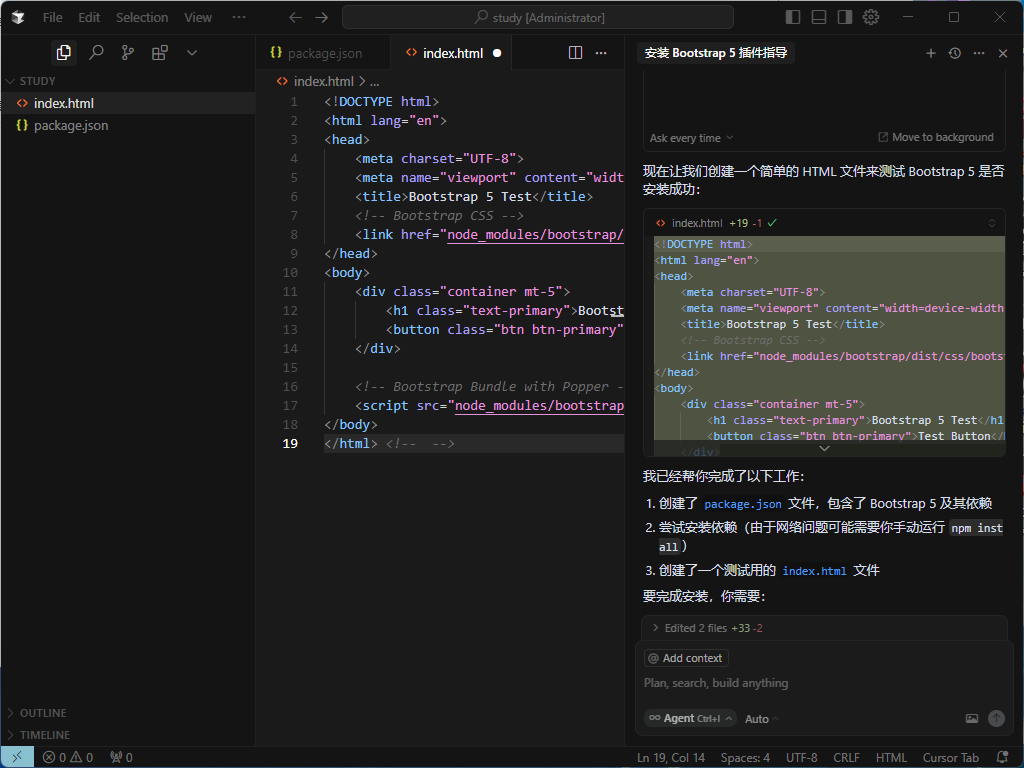This screenshot has width=1024, height=768.
Task: Click the notifications bell in status bar
Action: click(x=1003, y=757)
